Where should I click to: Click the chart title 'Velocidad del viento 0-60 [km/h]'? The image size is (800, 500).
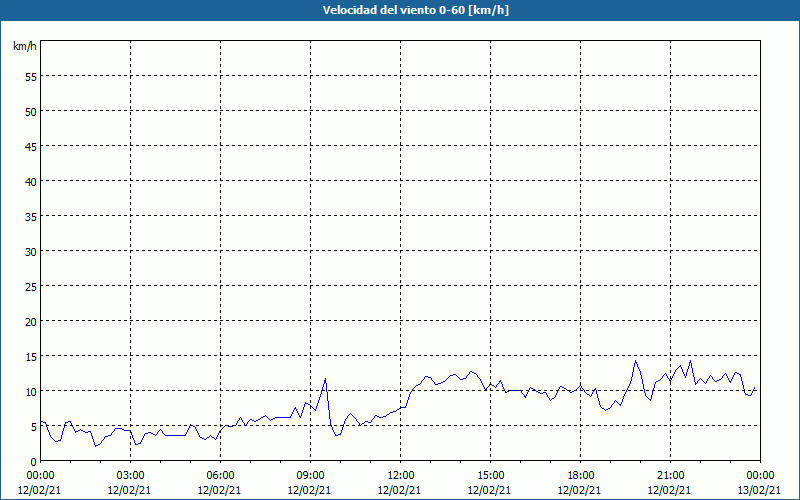[415, 10]
